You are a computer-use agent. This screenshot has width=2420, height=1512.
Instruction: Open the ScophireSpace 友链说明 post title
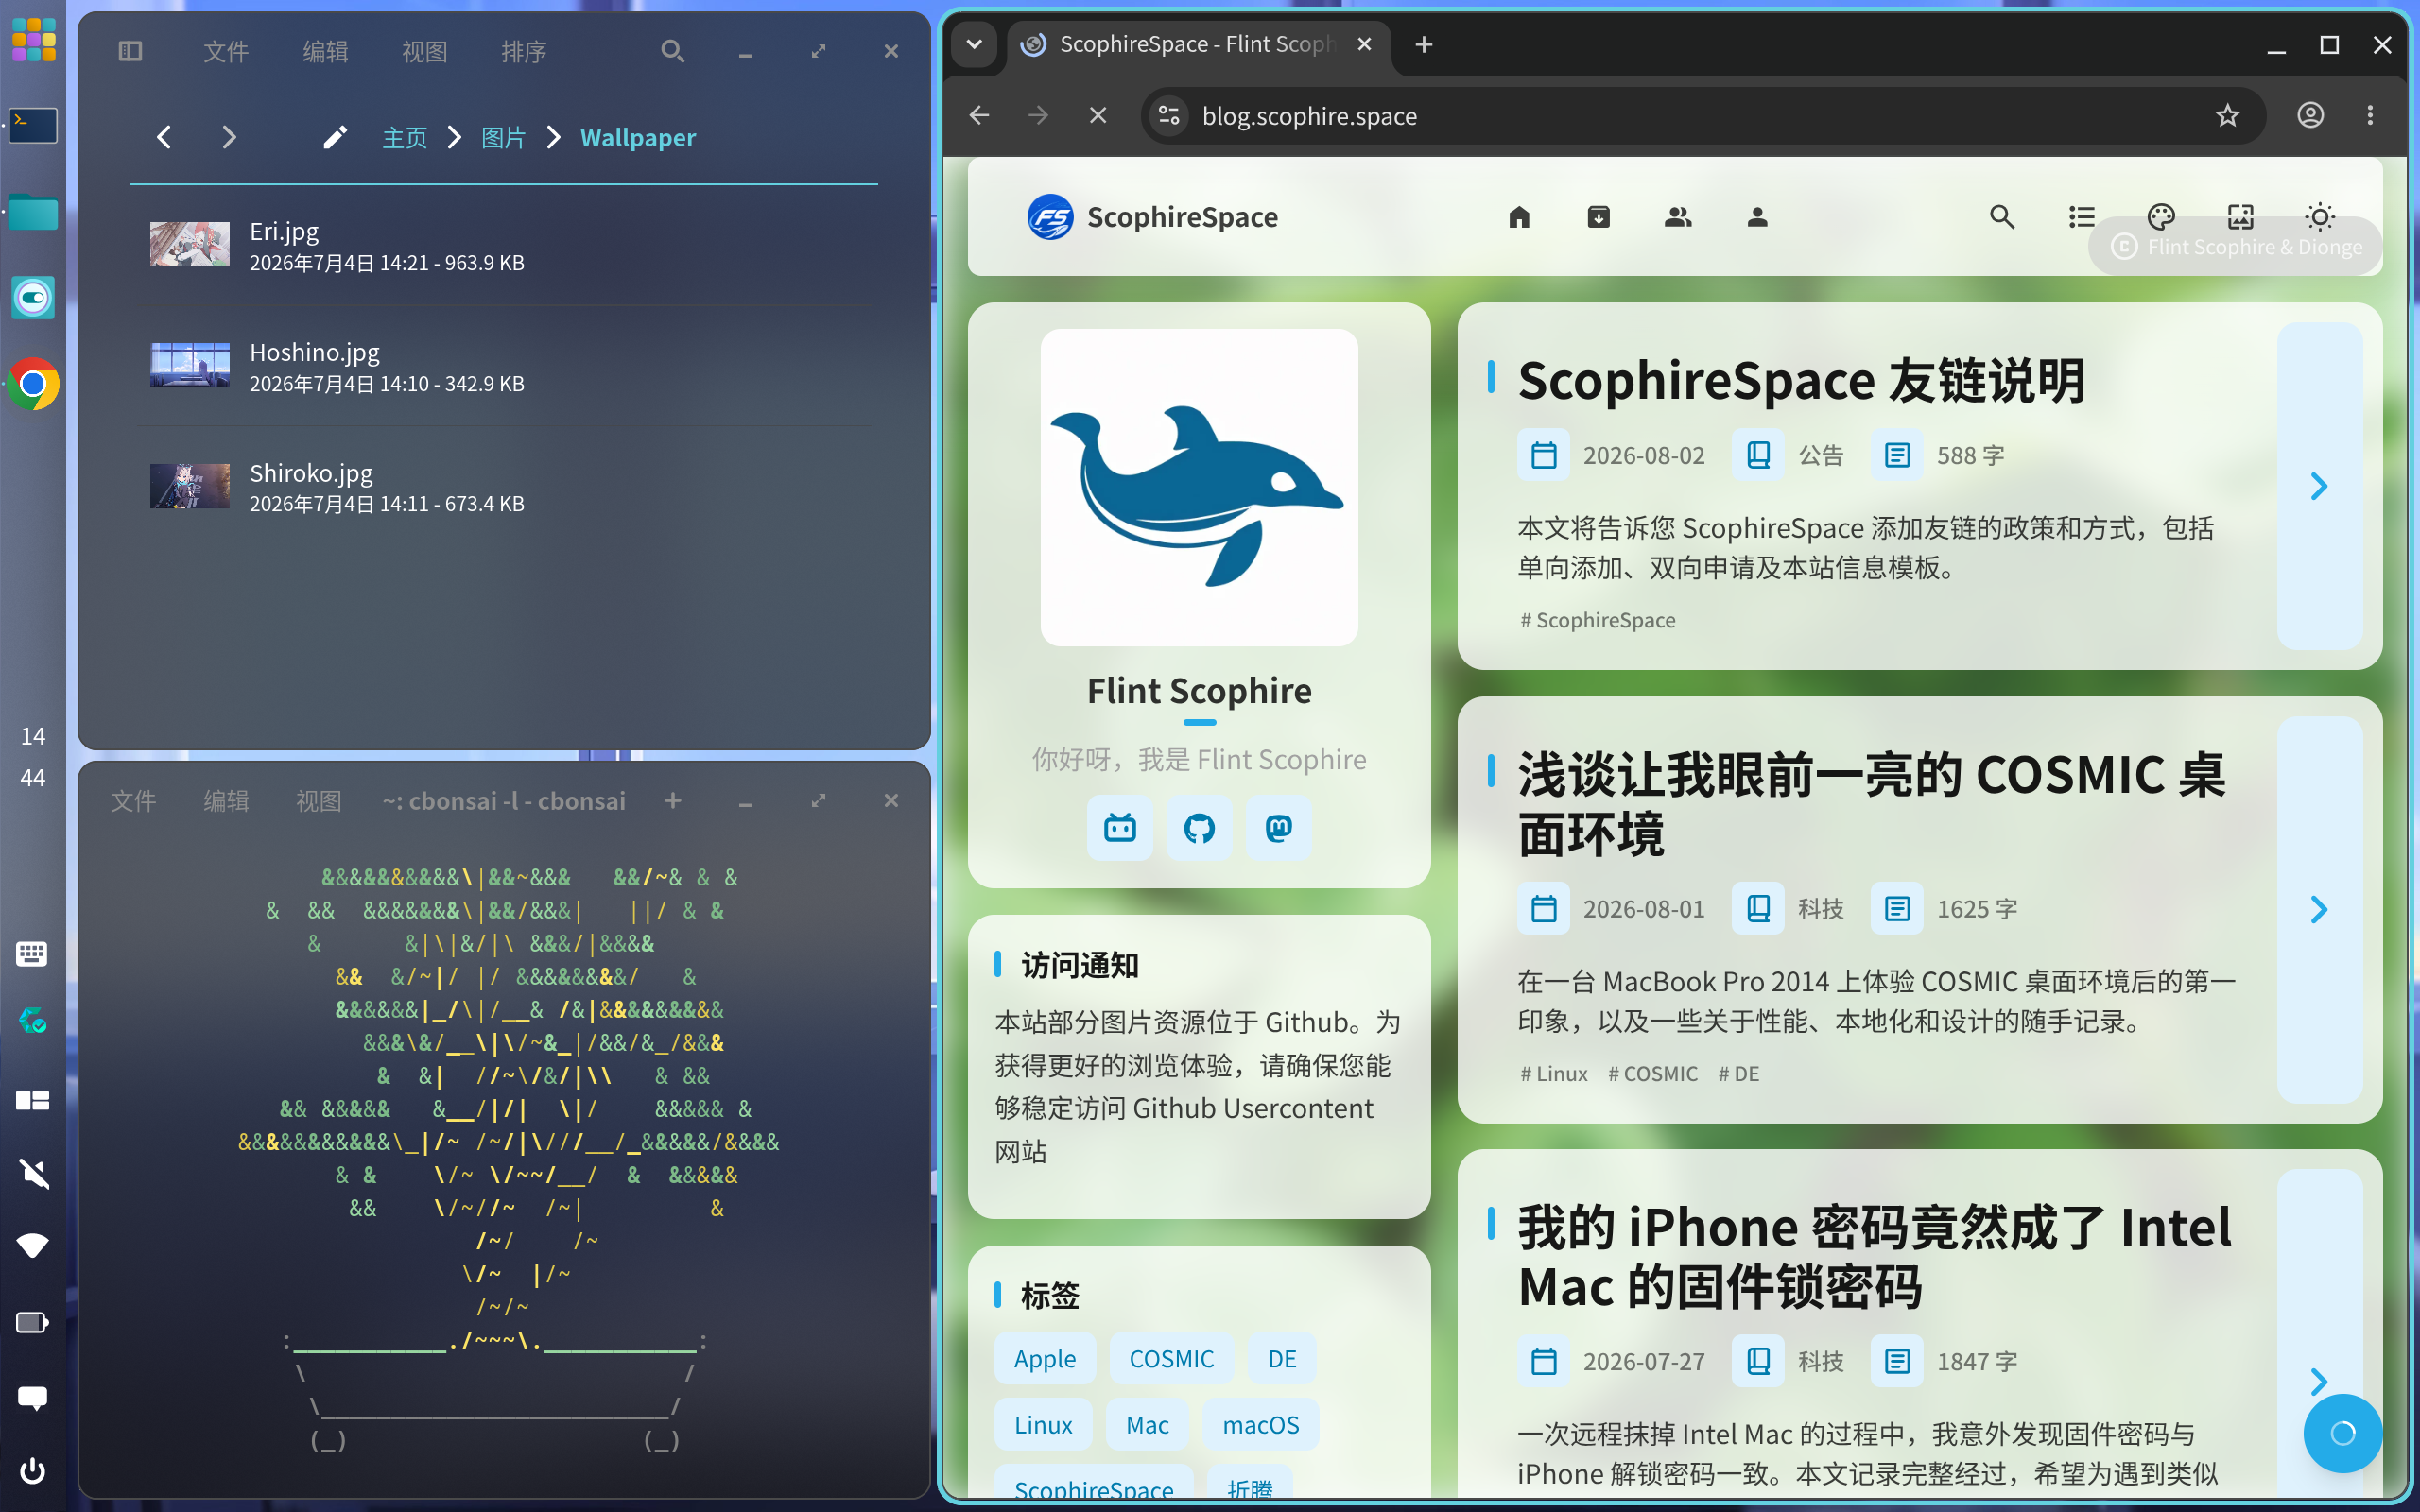(1801, 380)
